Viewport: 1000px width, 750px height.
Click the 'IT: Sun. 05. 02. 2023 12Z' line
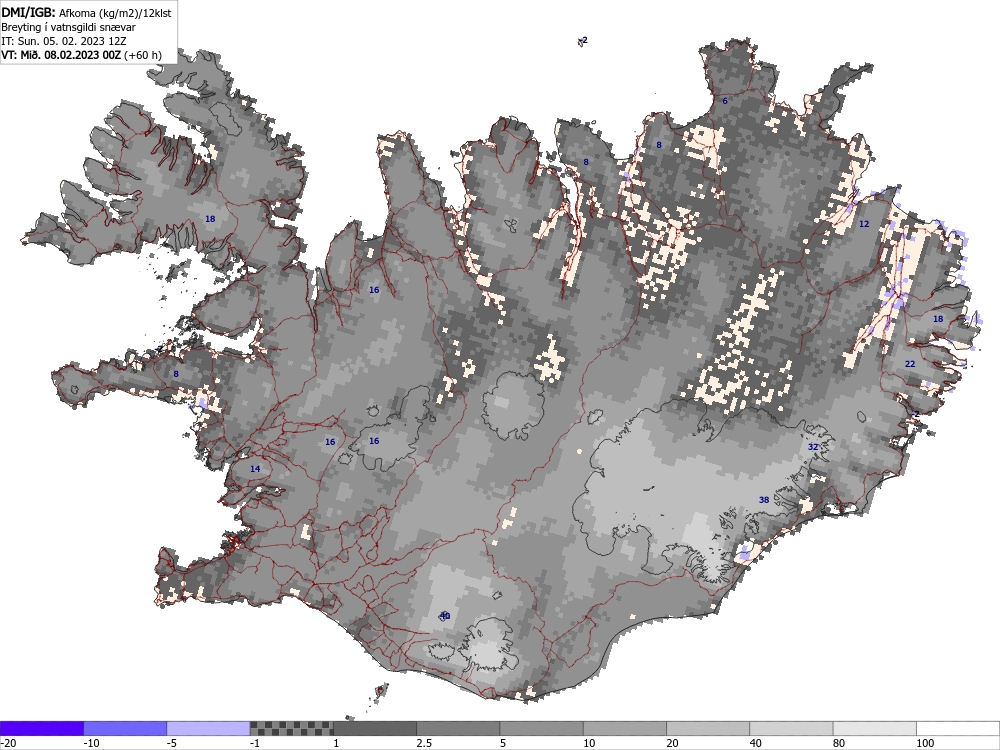pyautogui.click(x=64, y=41)
